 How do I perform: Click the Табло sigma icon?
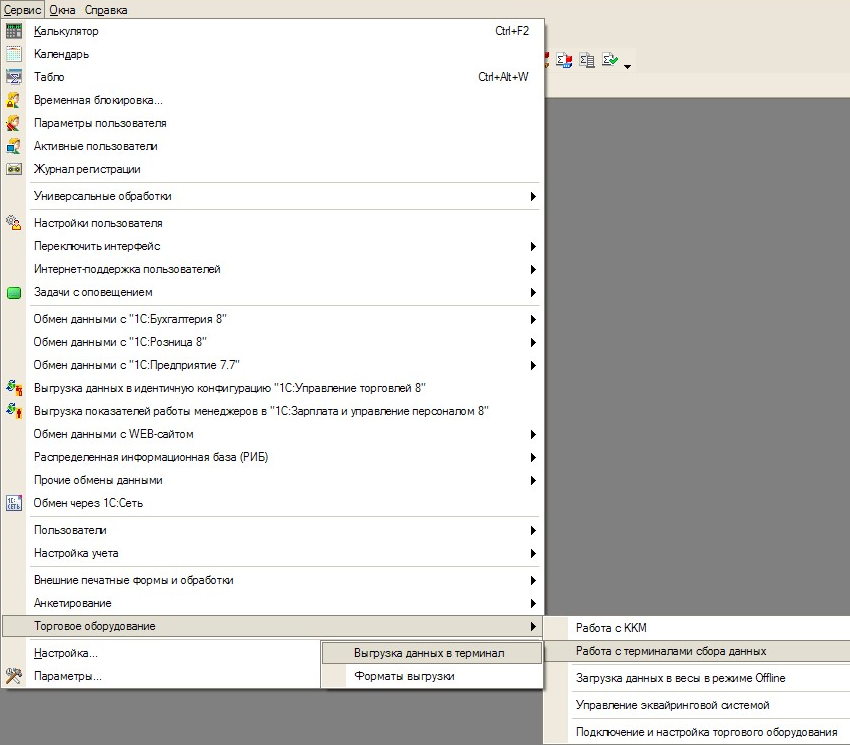14,77
